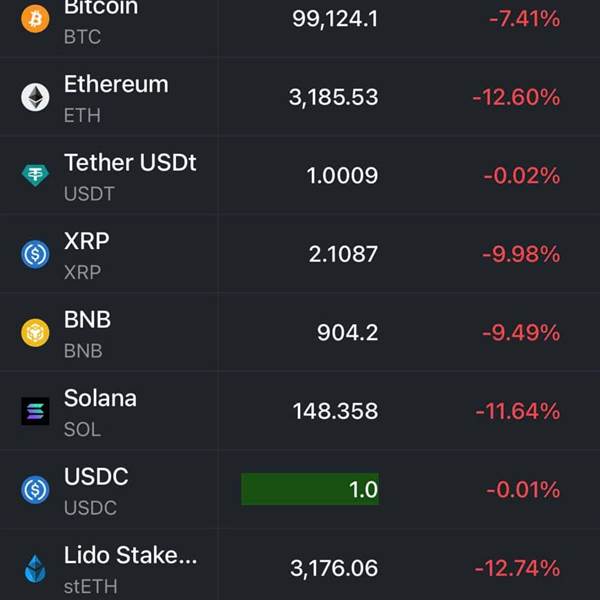Tap the green highlighted USDC price
600x600 pixels.
(x=310, y=489)
